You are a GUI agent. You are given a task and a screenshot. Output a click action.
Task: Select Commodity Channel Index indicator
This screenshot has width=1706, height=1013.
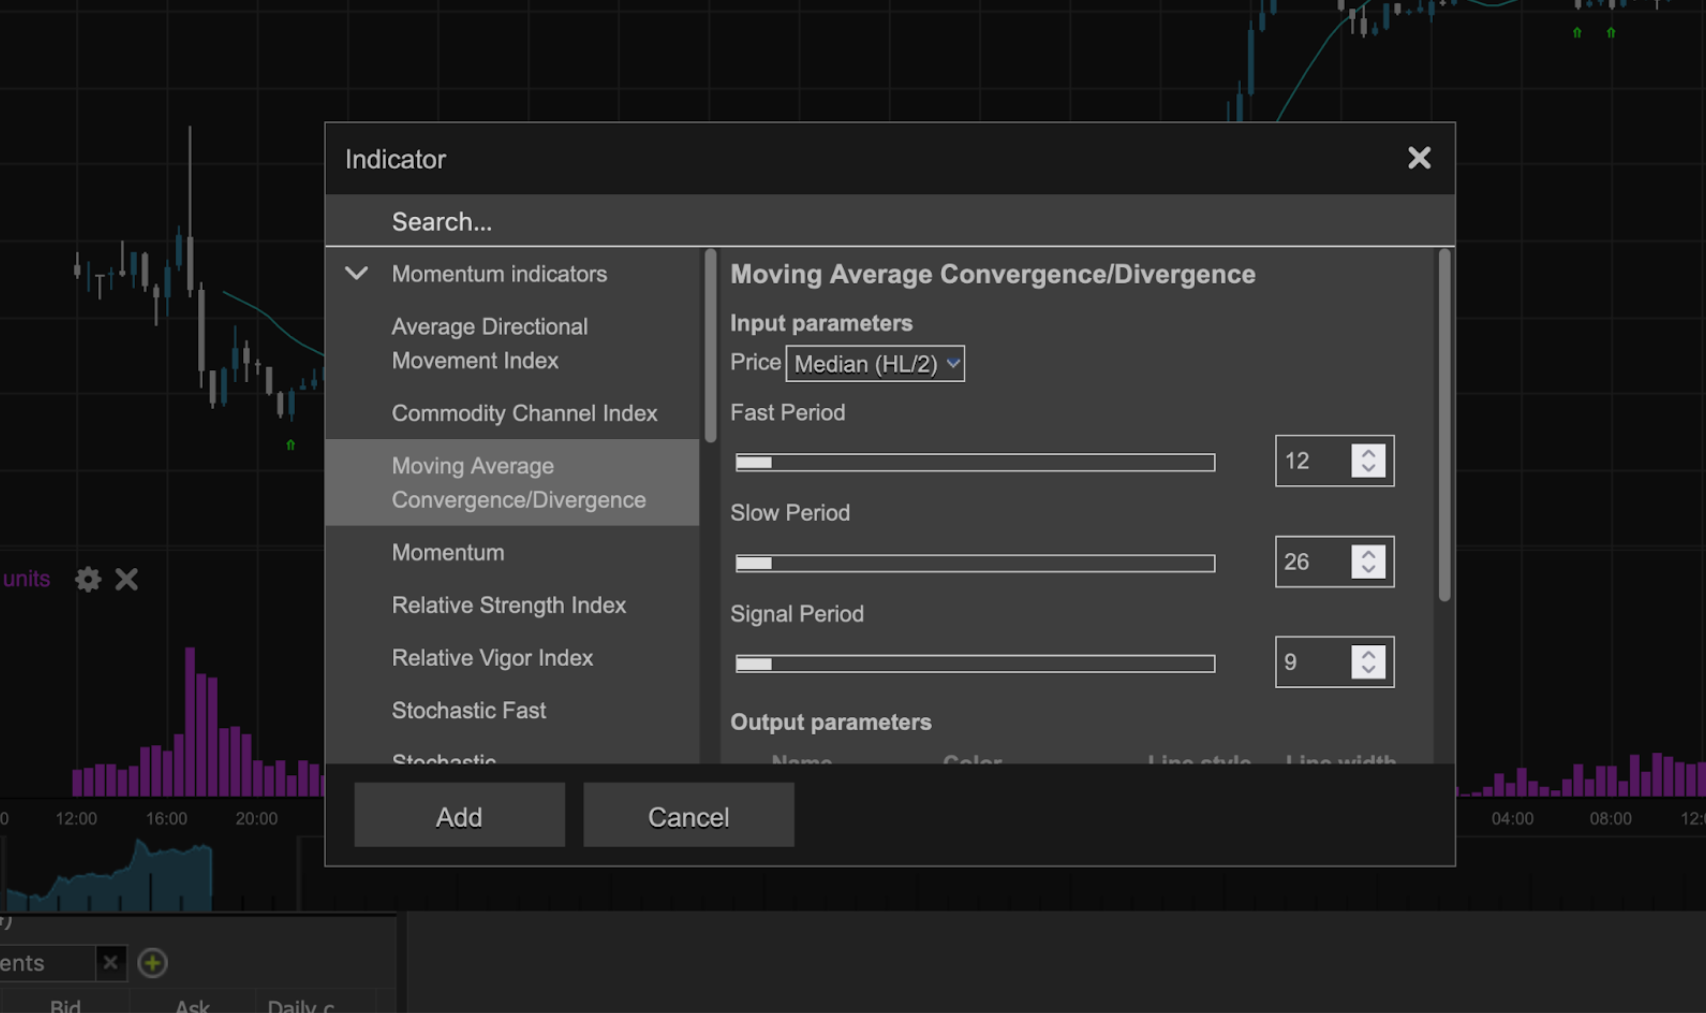pos(524,413)
